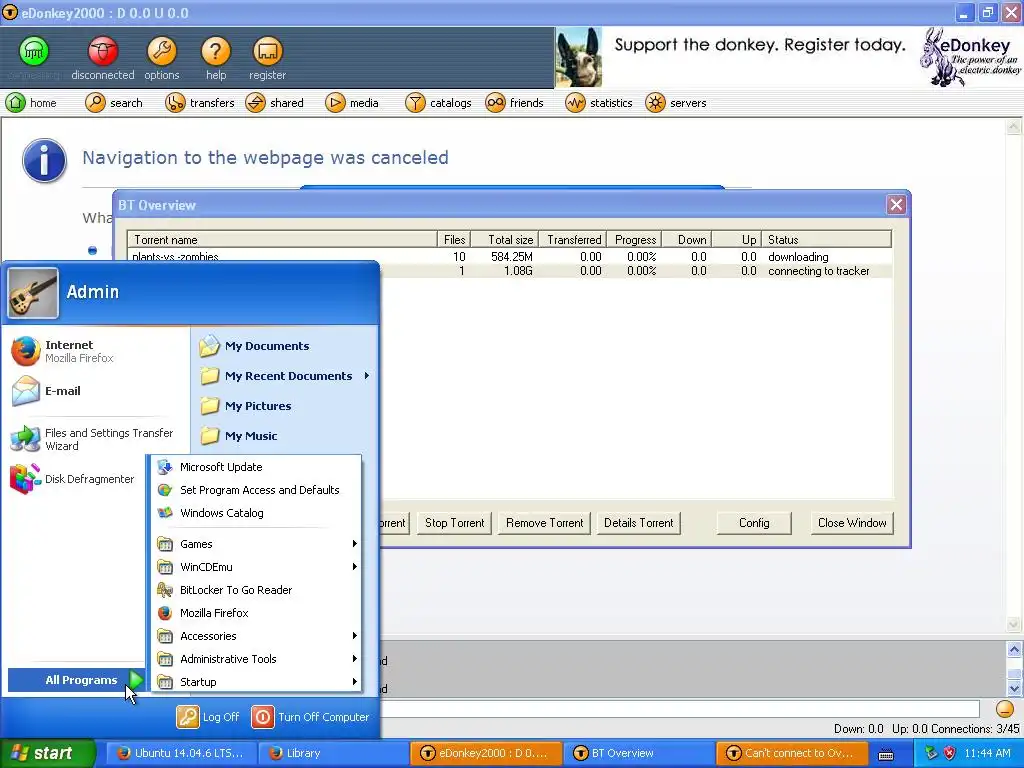
Task: Click the main page scrollbar up arrow
Action: coord(1014,127)
